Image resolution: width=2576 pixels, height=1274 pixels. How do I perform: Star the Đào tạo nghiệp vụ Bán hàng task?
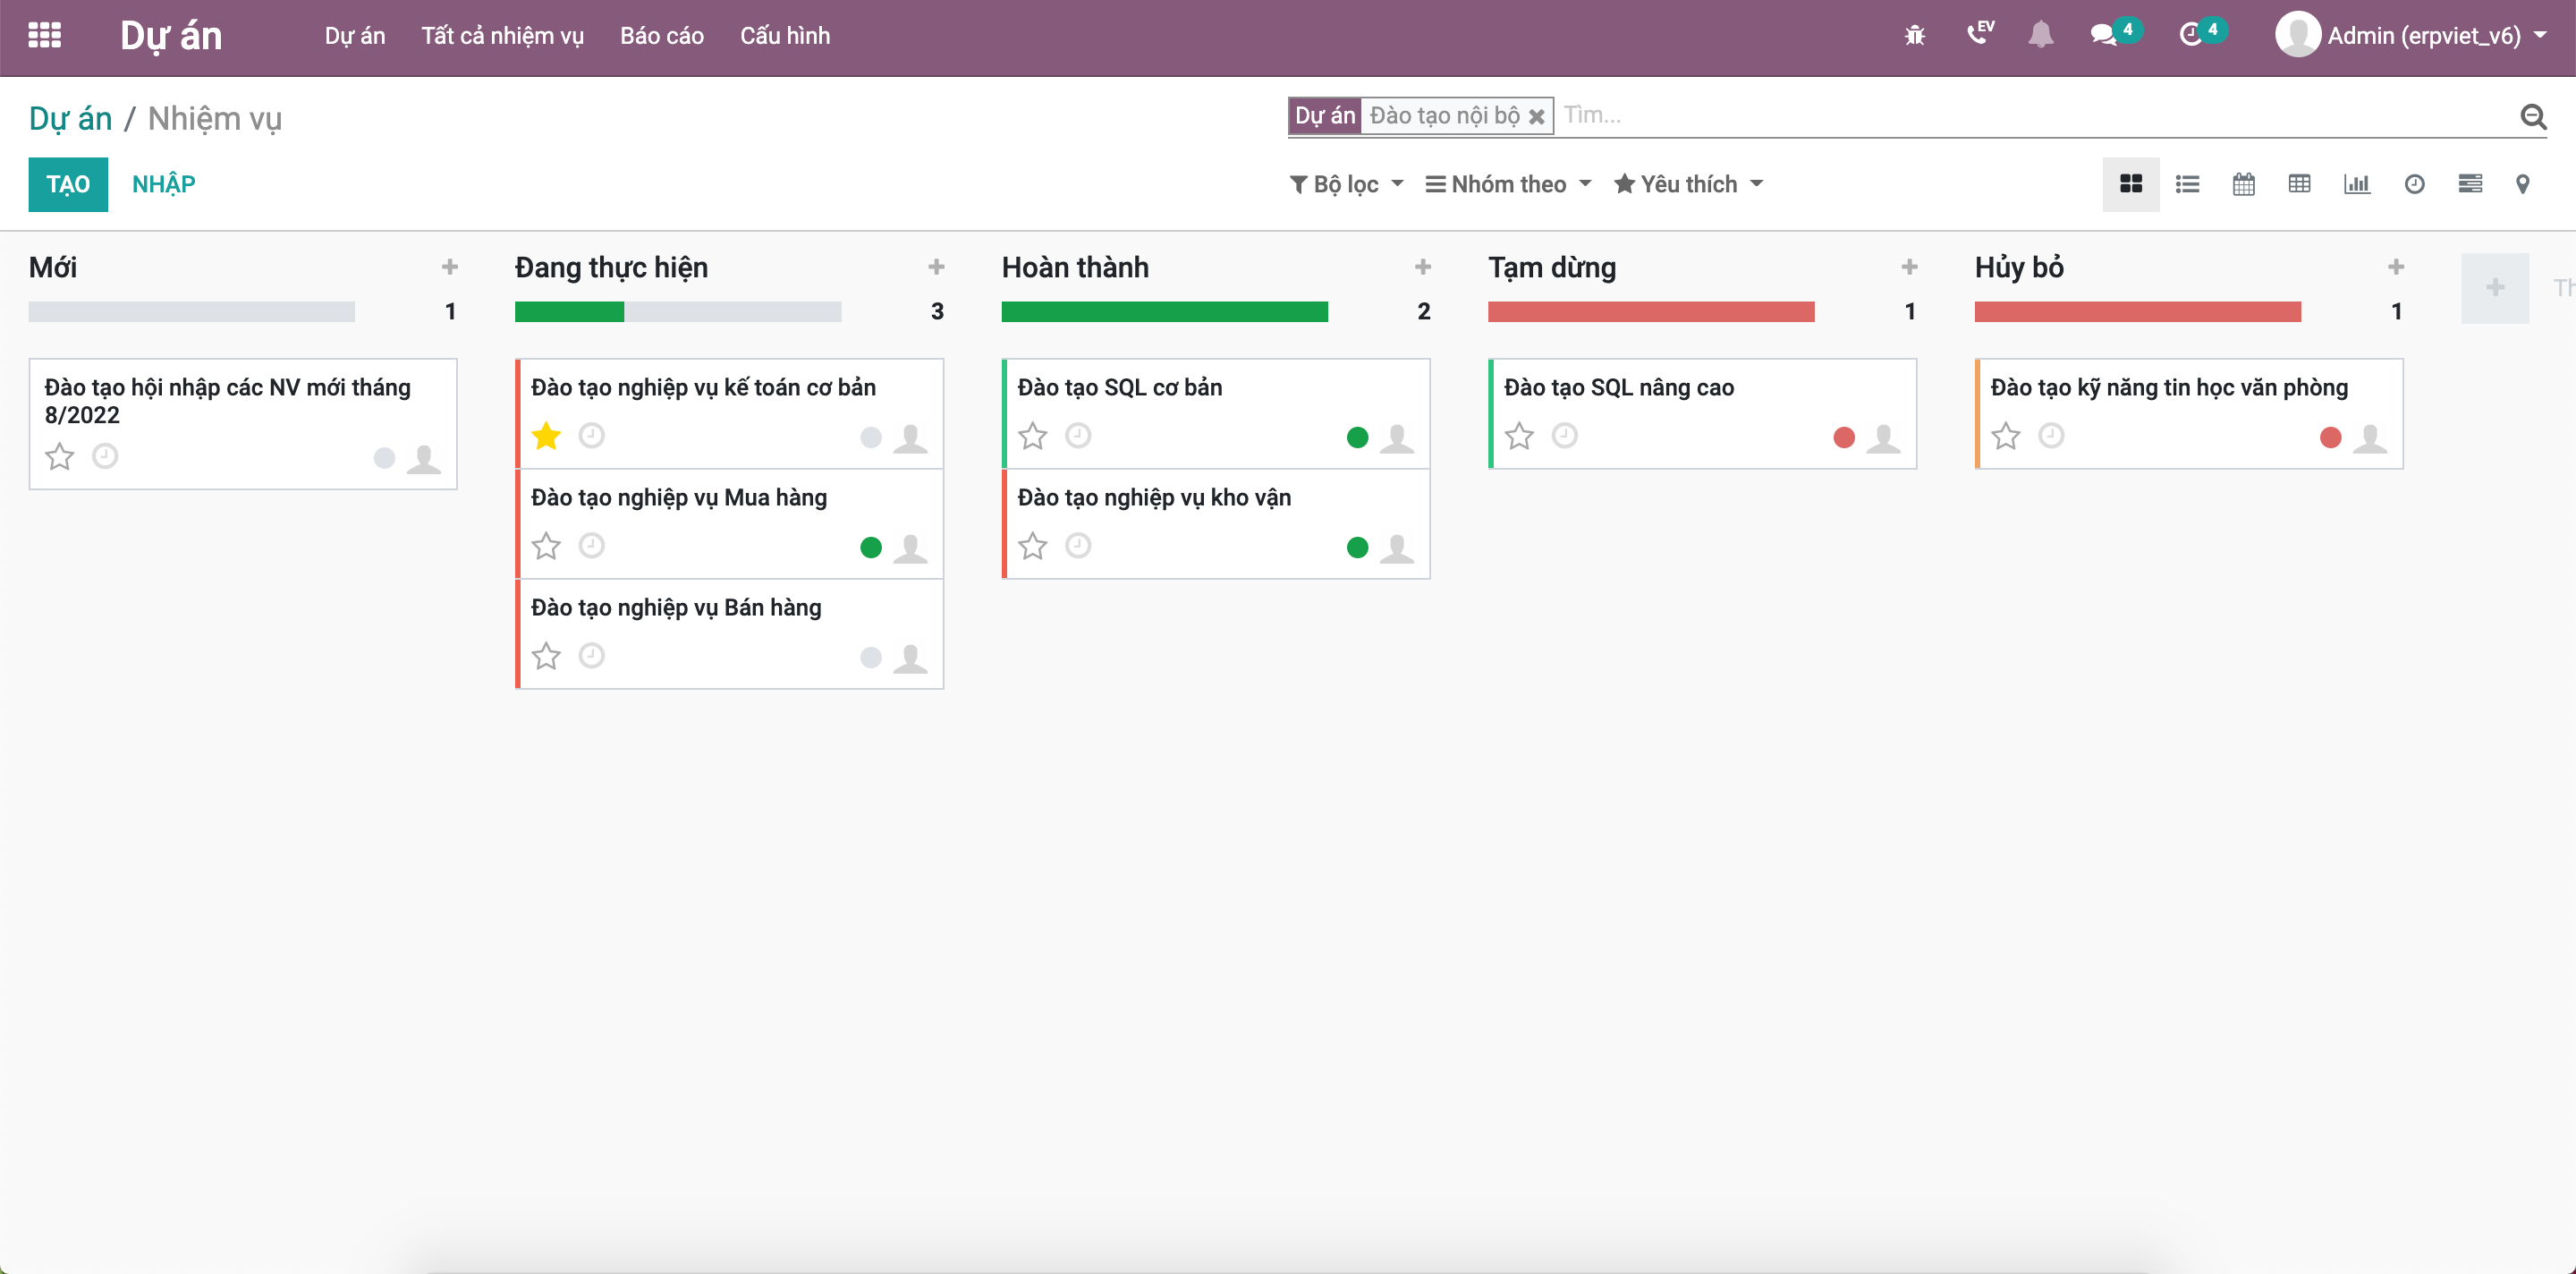pos(546,656)
